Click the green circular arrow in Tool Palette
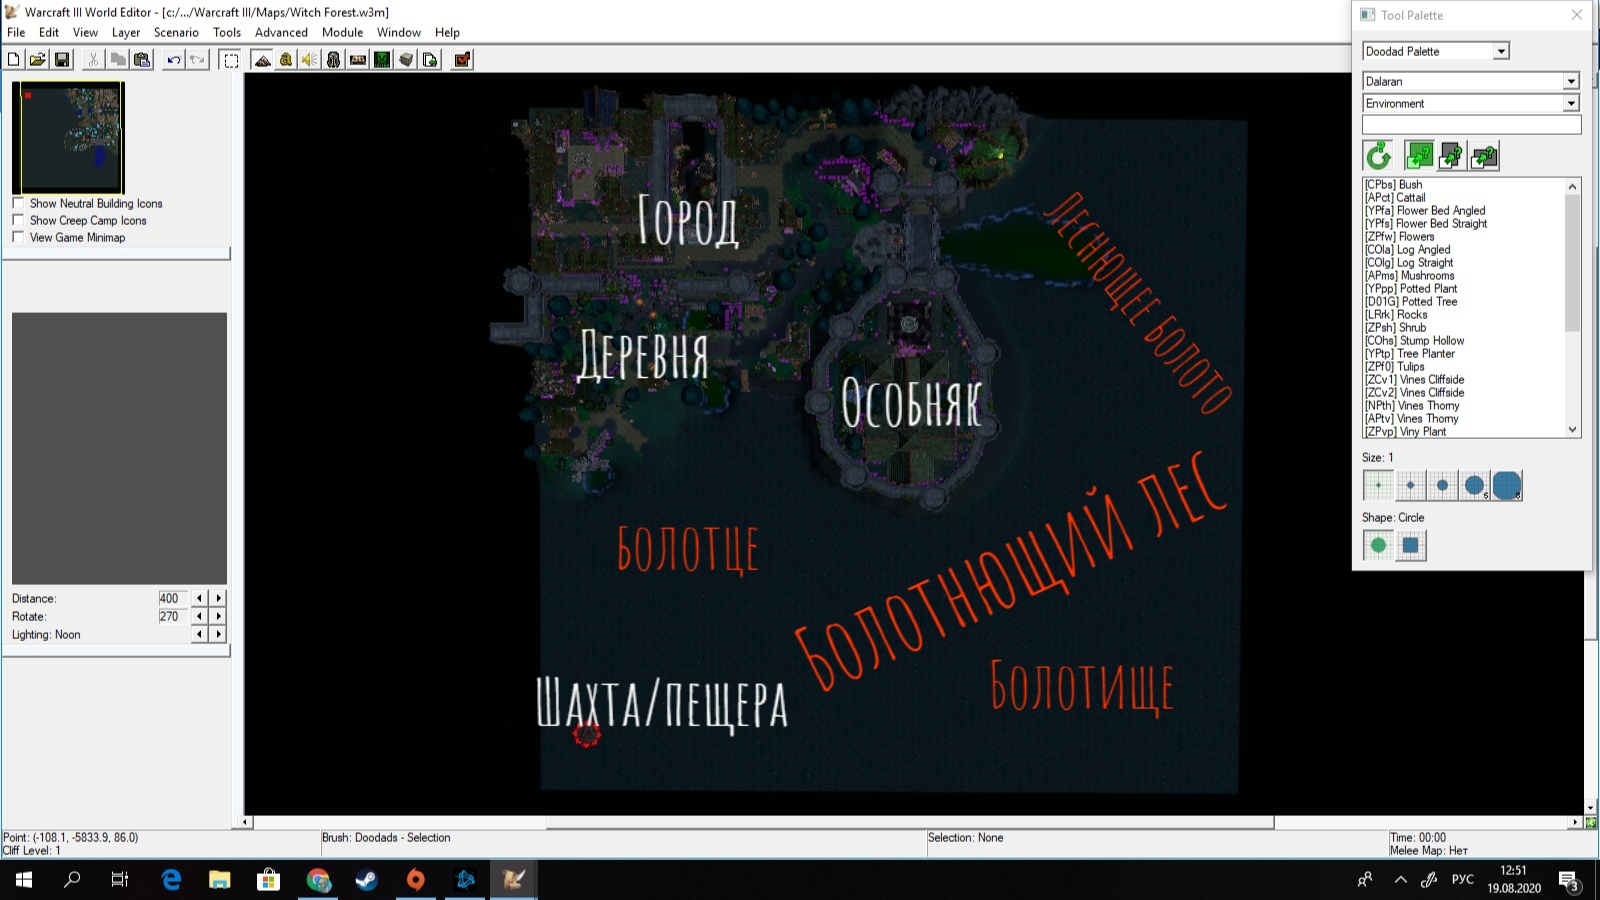The image size is (1600, 900). pos(1378,155)
